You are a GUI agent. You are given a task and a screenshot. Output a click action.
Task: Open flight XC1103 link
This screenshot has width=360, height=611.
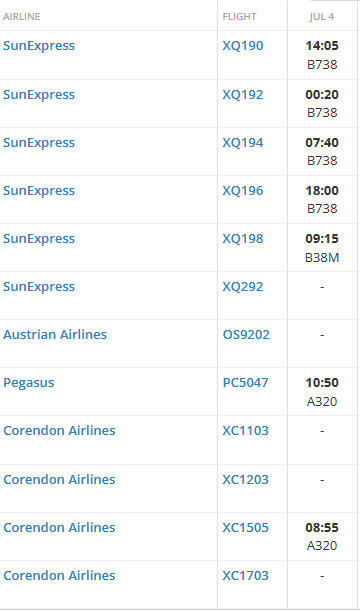[x=245, y=430]
